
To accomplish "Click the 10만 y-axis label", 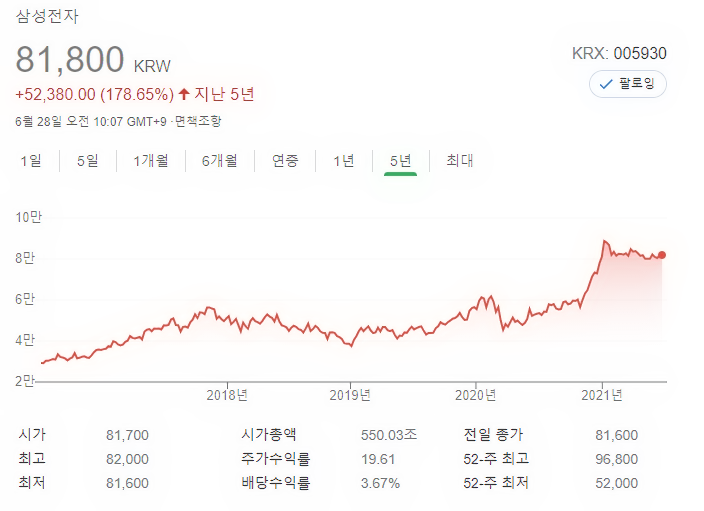I will [28, 217].
